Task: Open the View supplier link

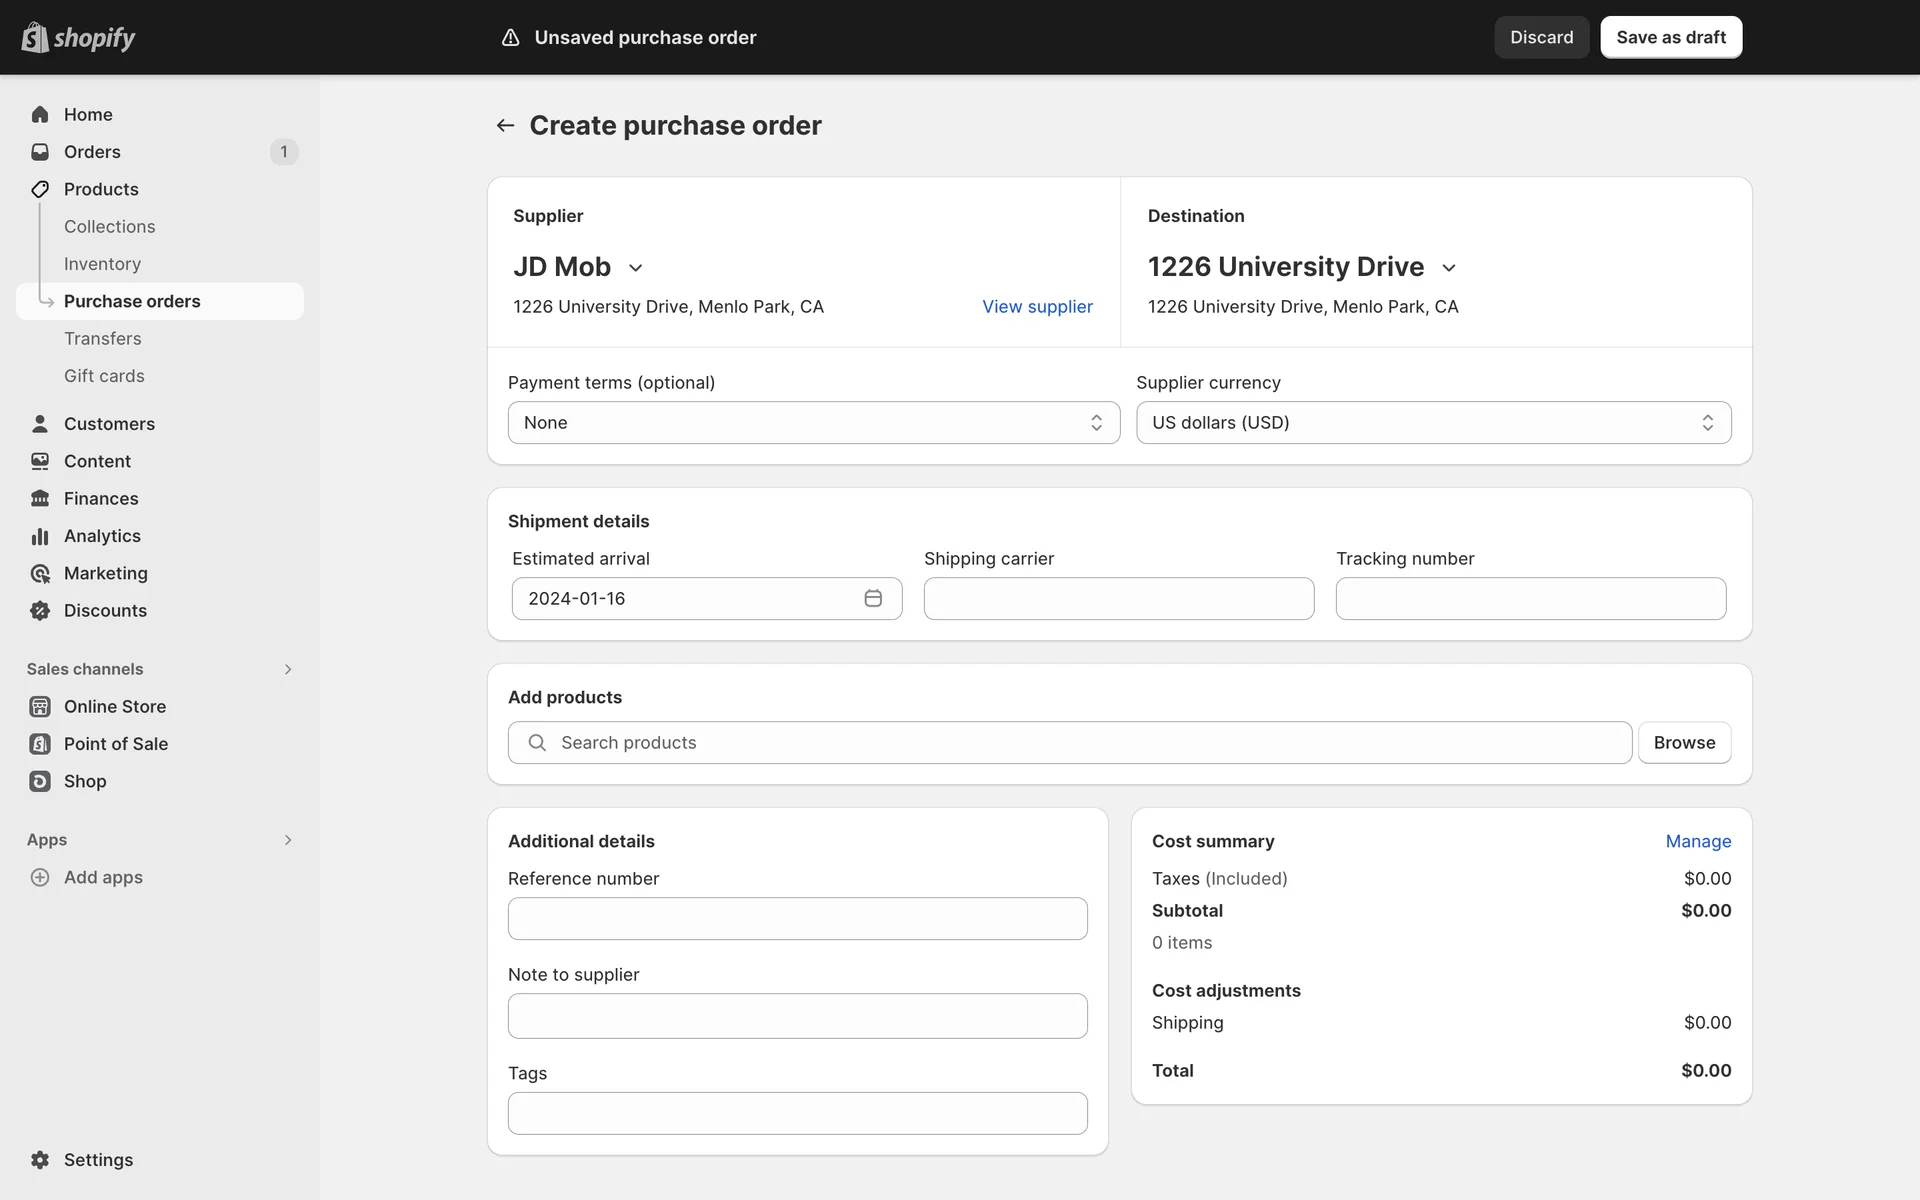Action: [1037, 307]
